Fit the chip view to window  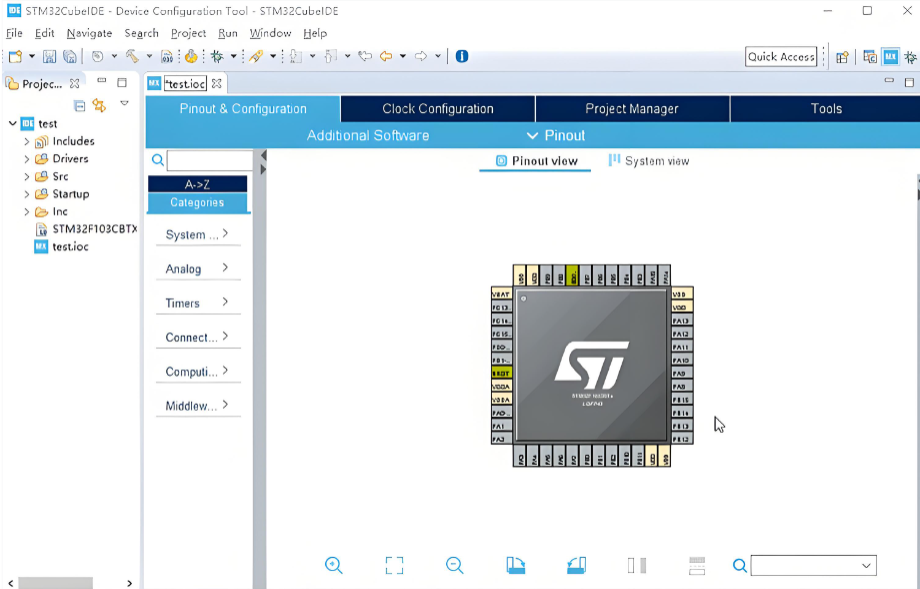tap(394, 565)
